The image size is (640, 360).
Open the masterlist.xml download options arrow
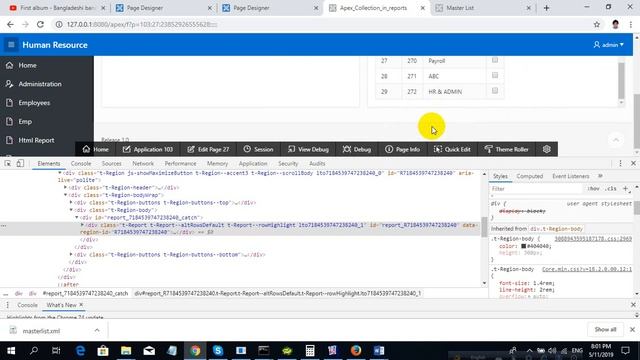point(97,330)
